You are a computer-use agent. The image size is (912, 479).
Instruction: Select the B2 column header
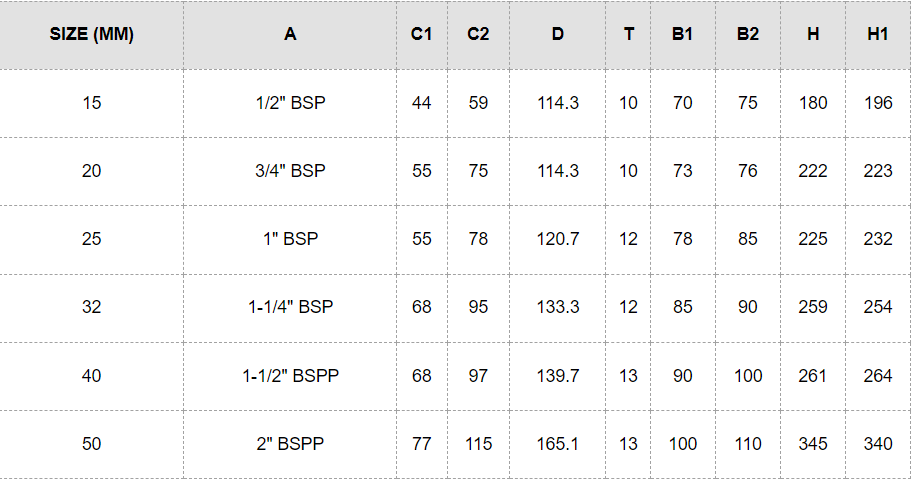748,34
